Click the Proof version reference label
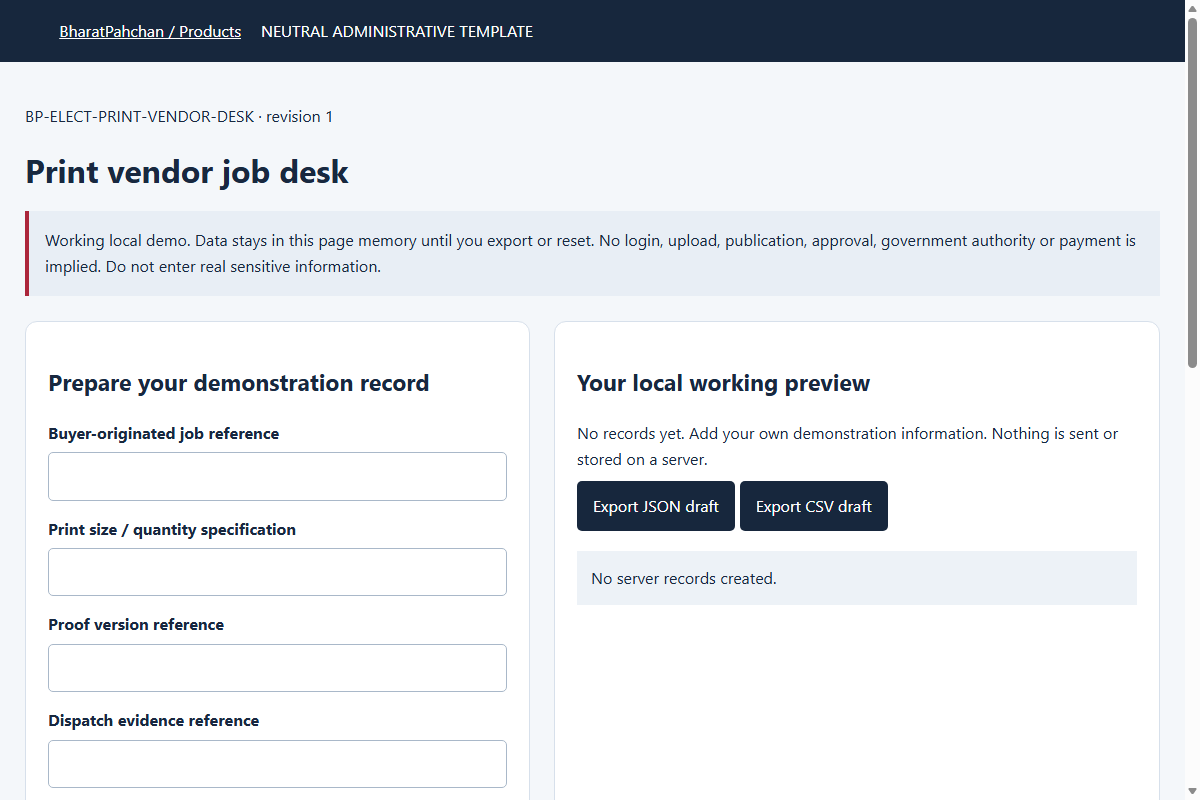The width and height of the screenshot is (1200, 800). [136, 625]
